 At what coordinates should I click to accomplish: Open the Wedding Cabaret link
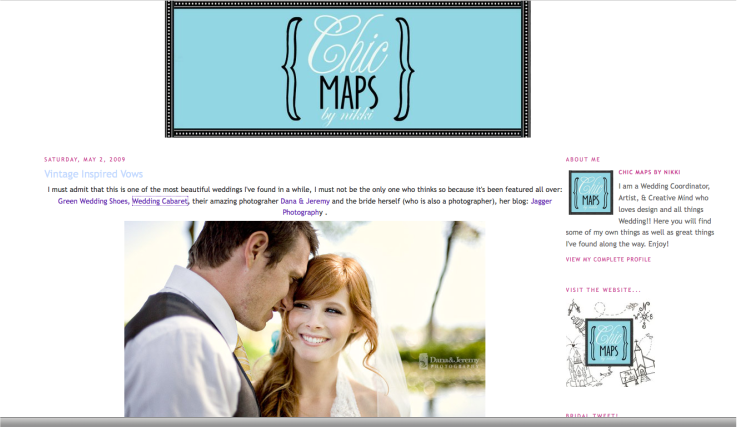(x=160, y=201)
